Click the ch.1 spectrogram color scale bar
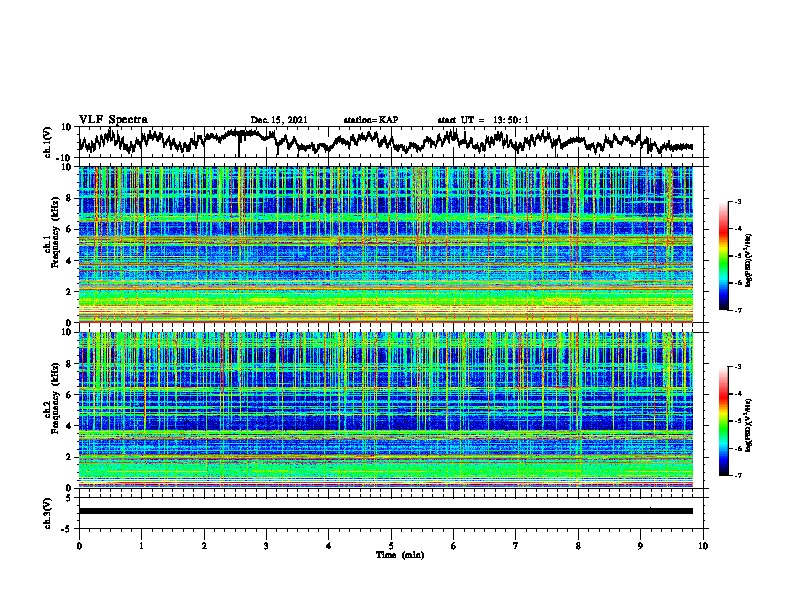Viewport: 792px width, 612px height. tap(723, 256)
